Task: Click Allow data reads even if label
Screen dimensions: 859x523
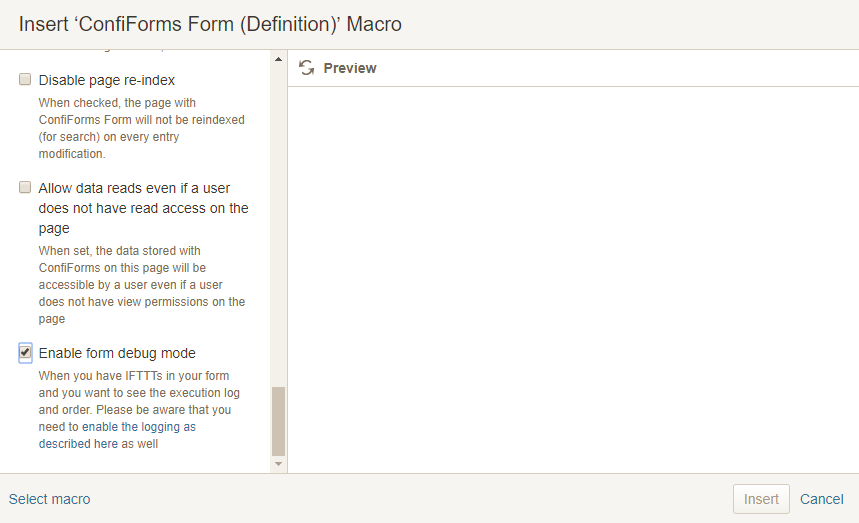Action: [x=144, y=208]
